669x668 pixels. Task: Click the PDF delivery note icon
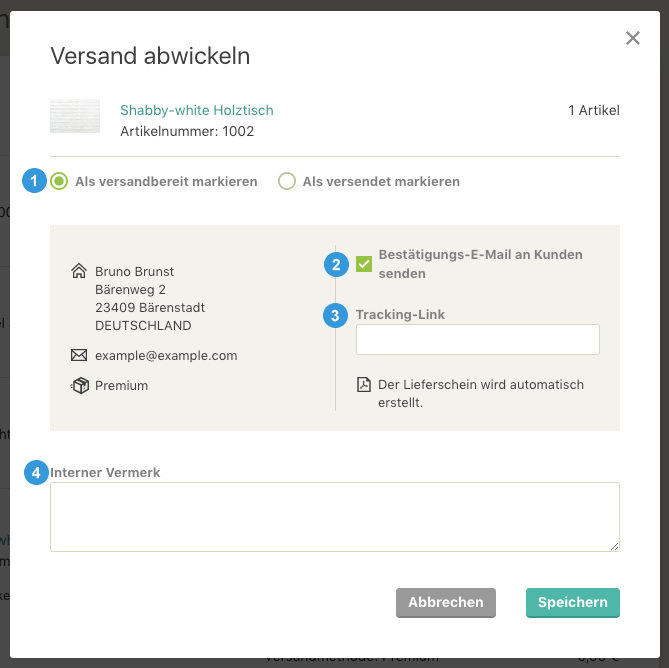click(364, 384)
